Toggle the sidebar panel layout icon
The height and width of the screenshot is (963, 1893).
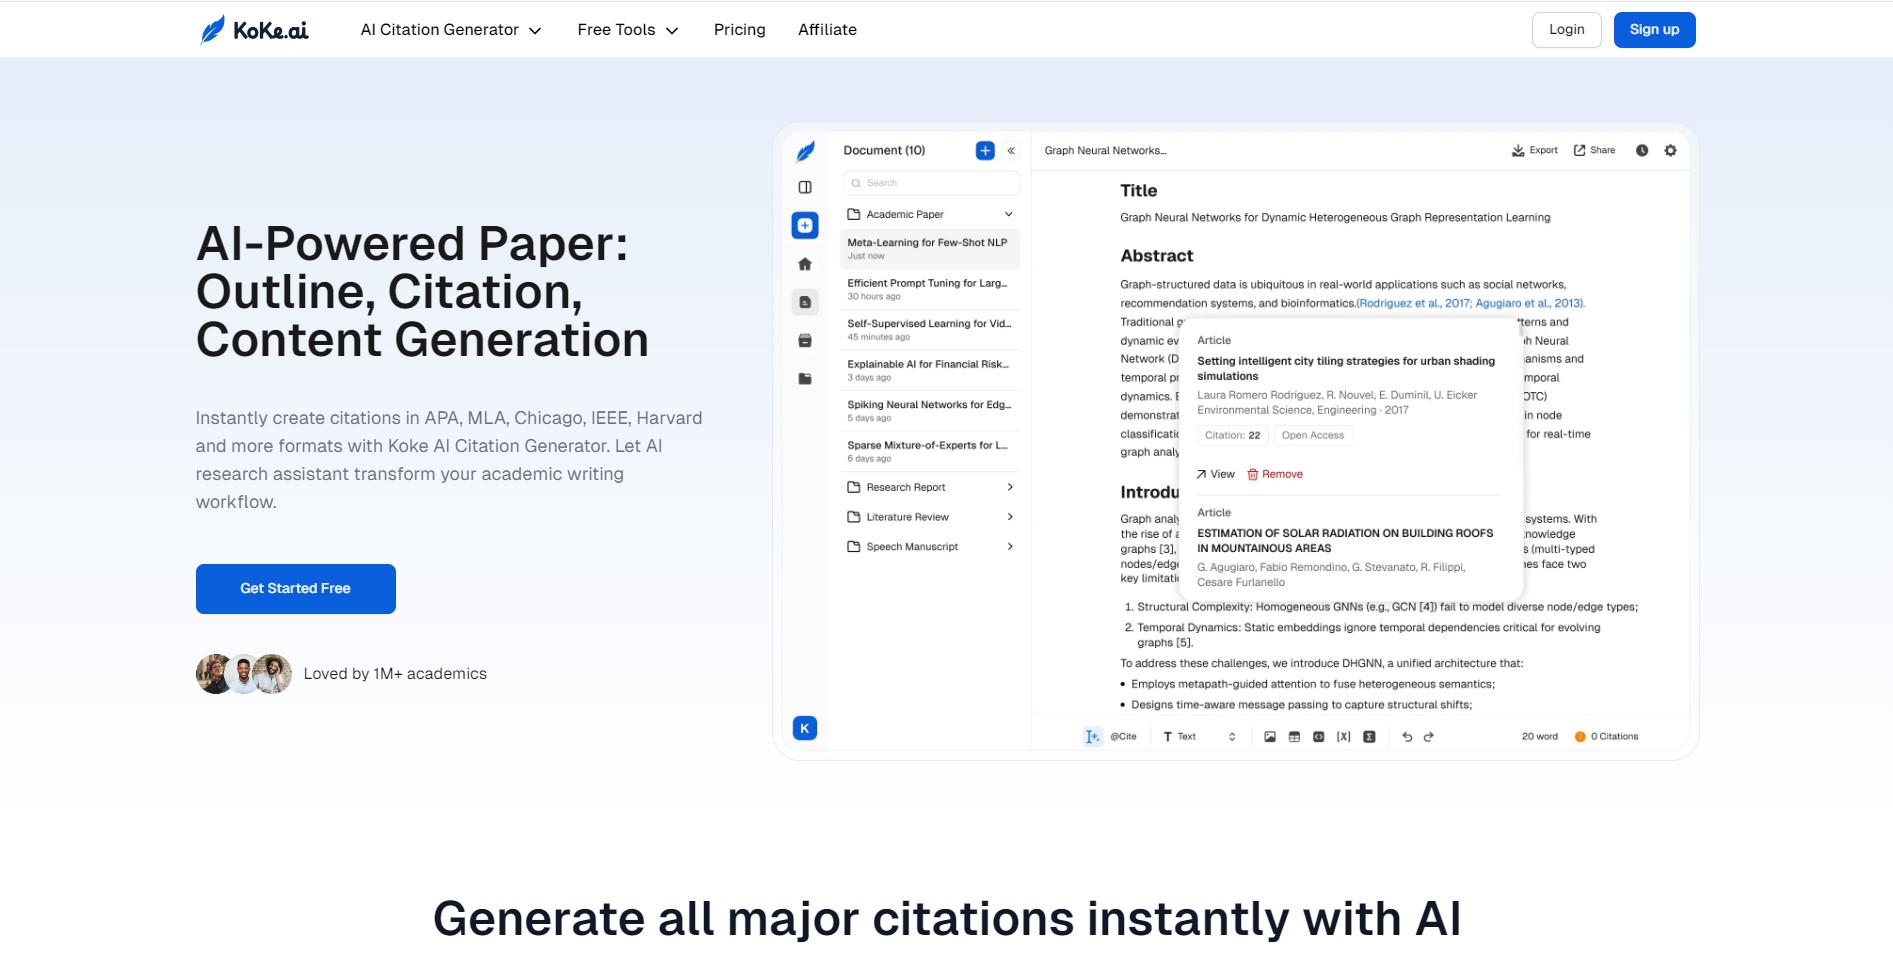click(x=805, y=187)
